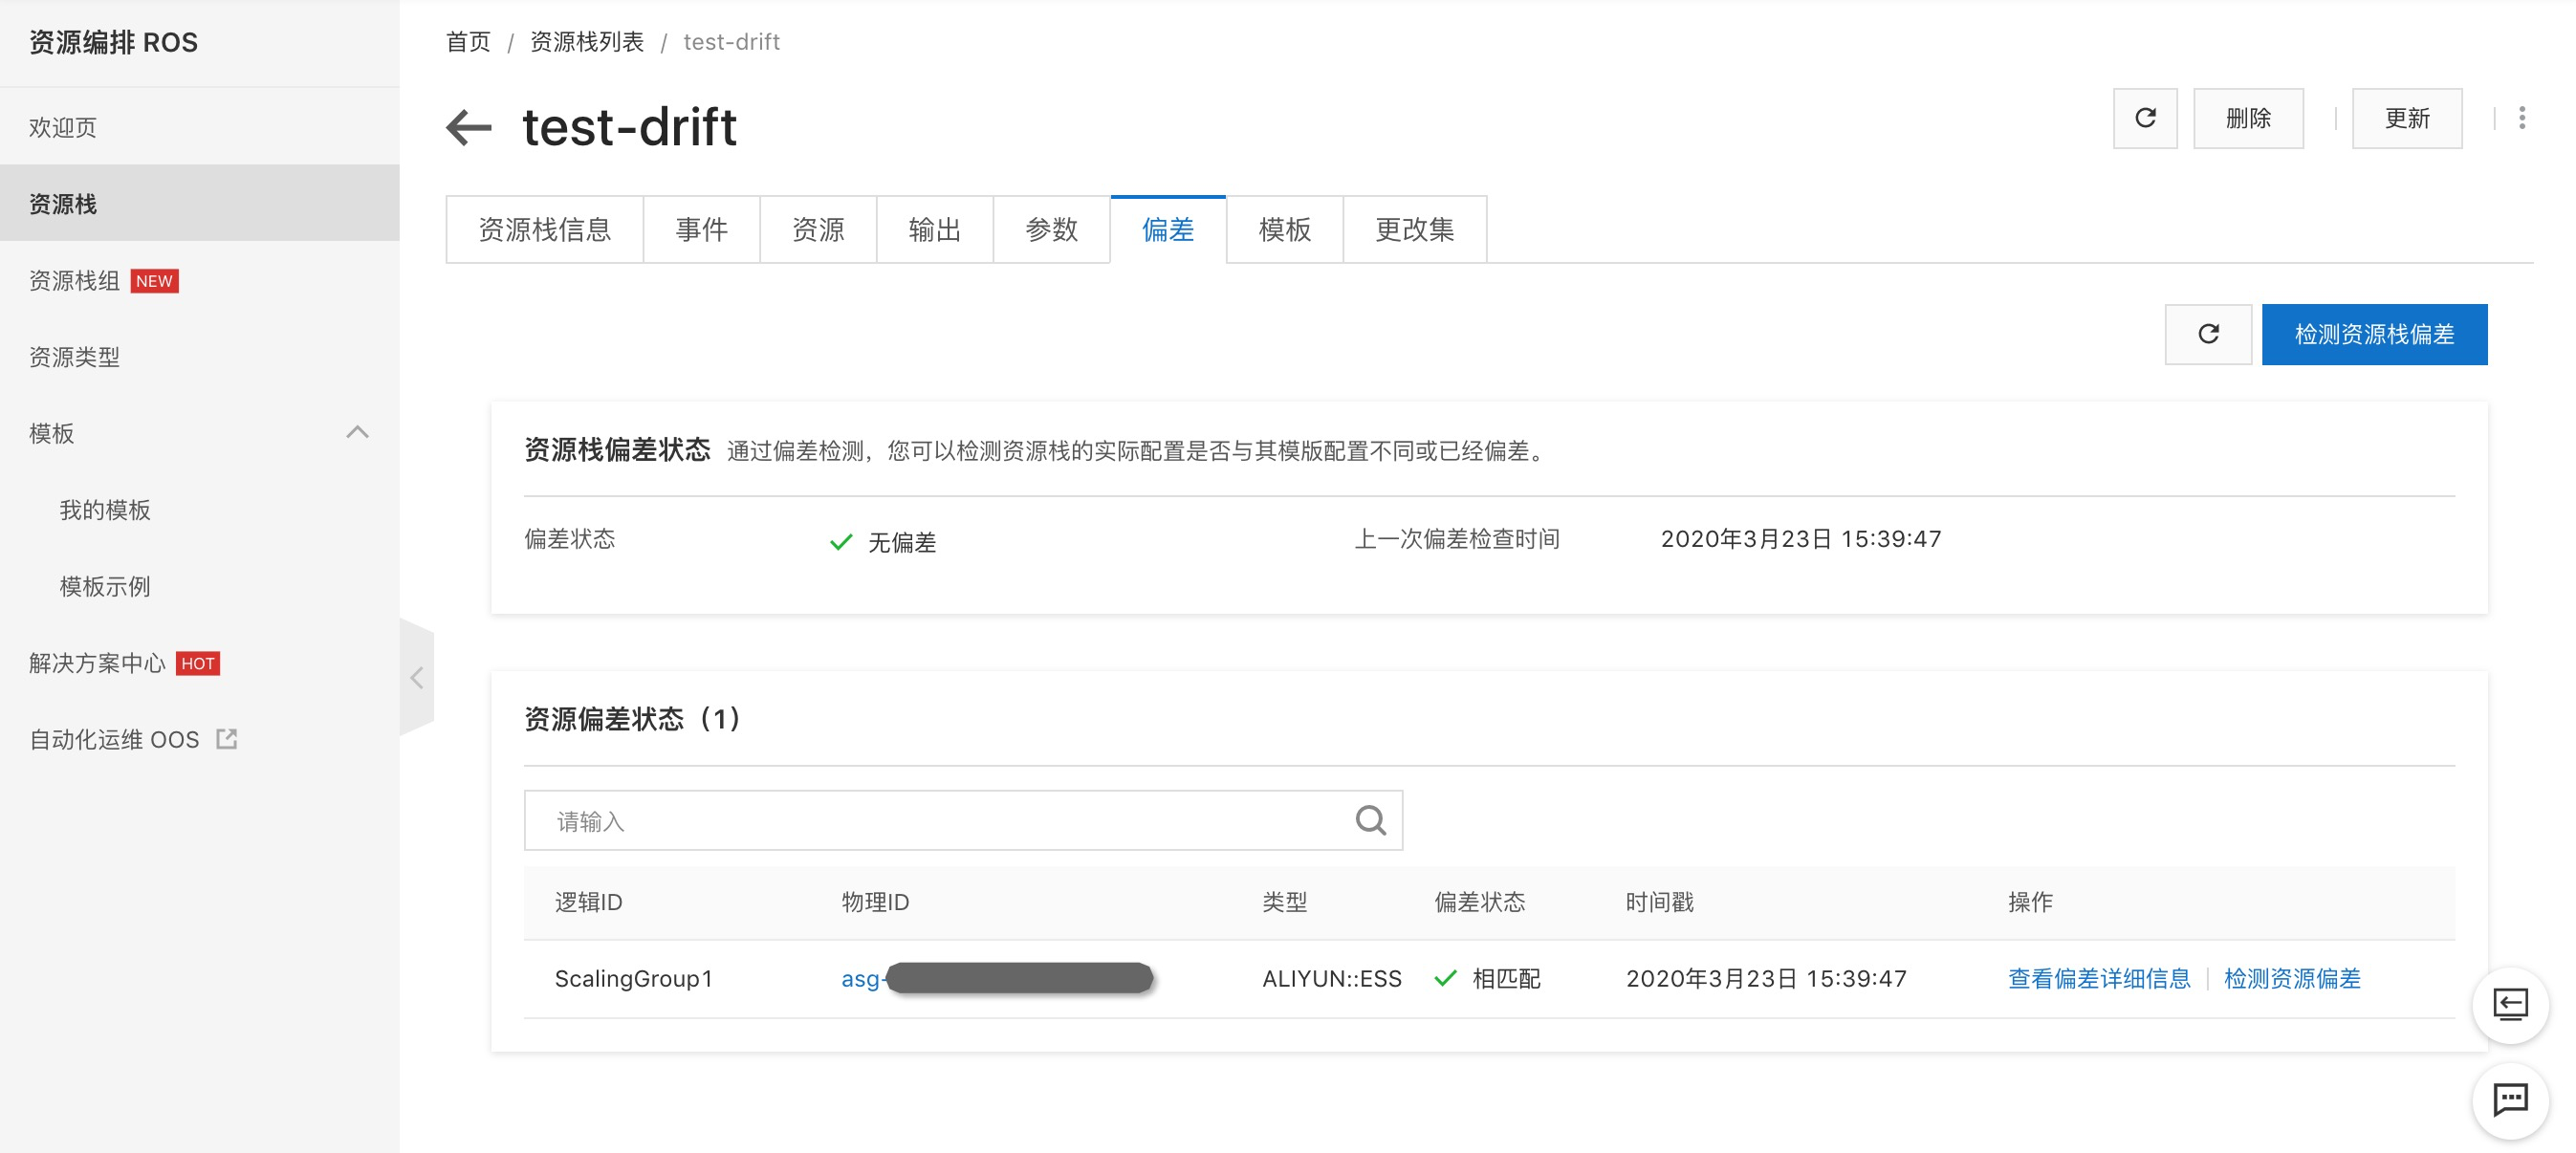
Task: Open 查看偏差详细信息 for ScalingGroup1
Action: [2099, 978]
